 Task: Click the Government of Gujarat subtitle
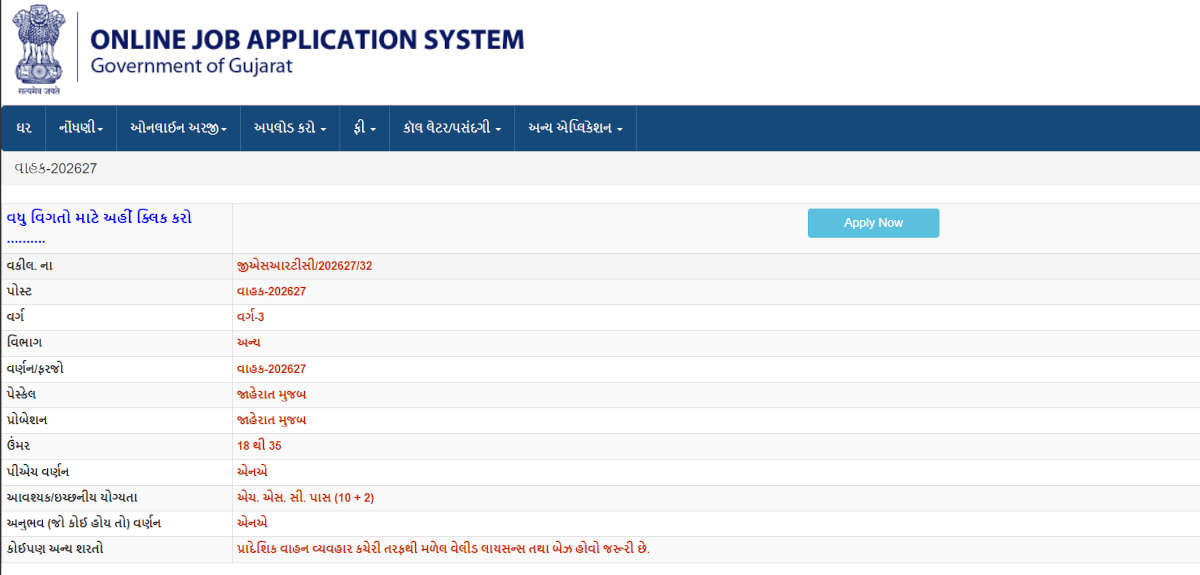(x=191, y=67)
